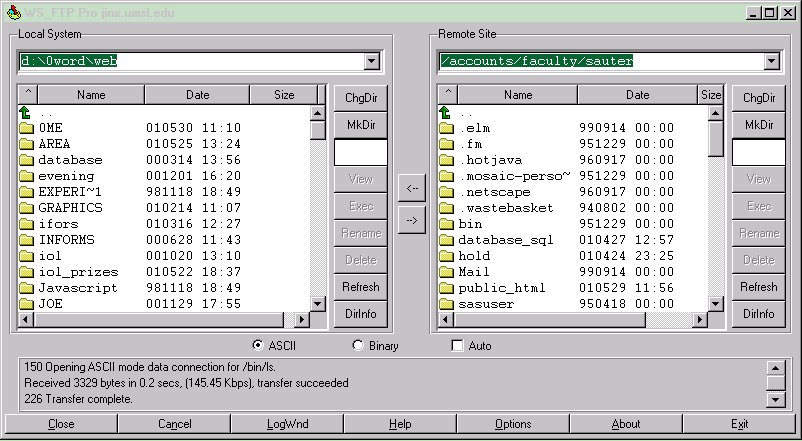The image size is (802, 441).
Task: Click the local file mask input field
Action: [x=359, y=152]
